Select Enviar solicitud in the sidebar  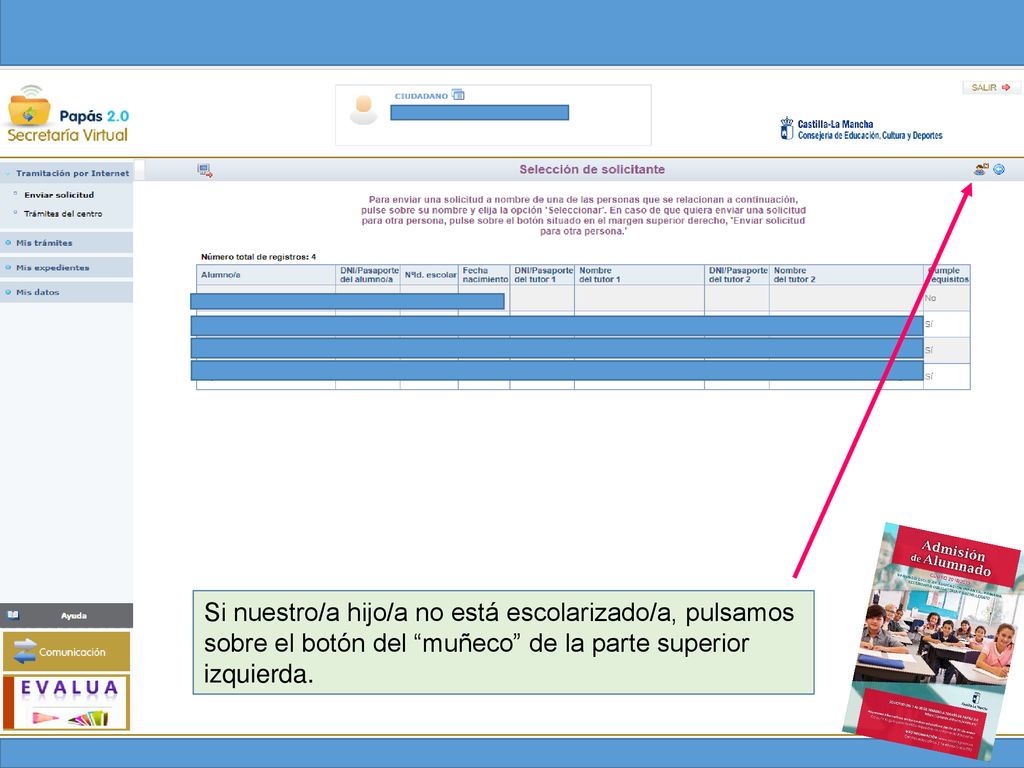pos(59,195)
